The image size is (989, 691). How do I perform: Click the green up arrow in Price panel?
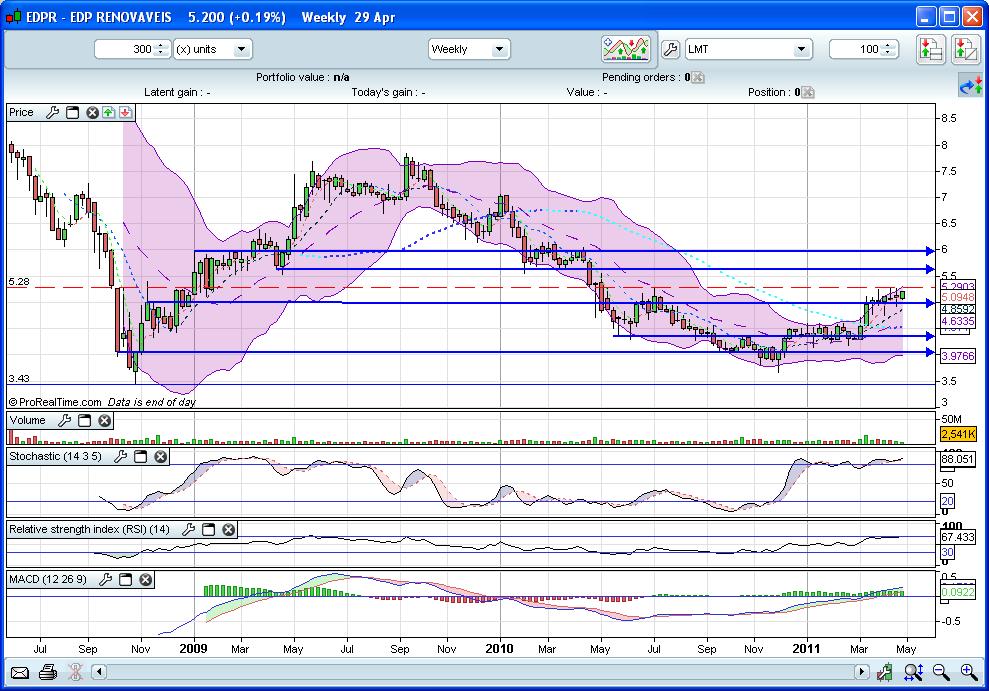click(x=108, y=112)
